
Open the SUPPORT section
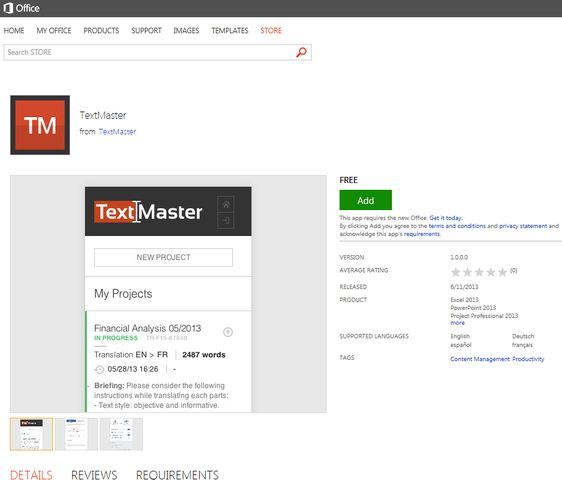(146, 30)
